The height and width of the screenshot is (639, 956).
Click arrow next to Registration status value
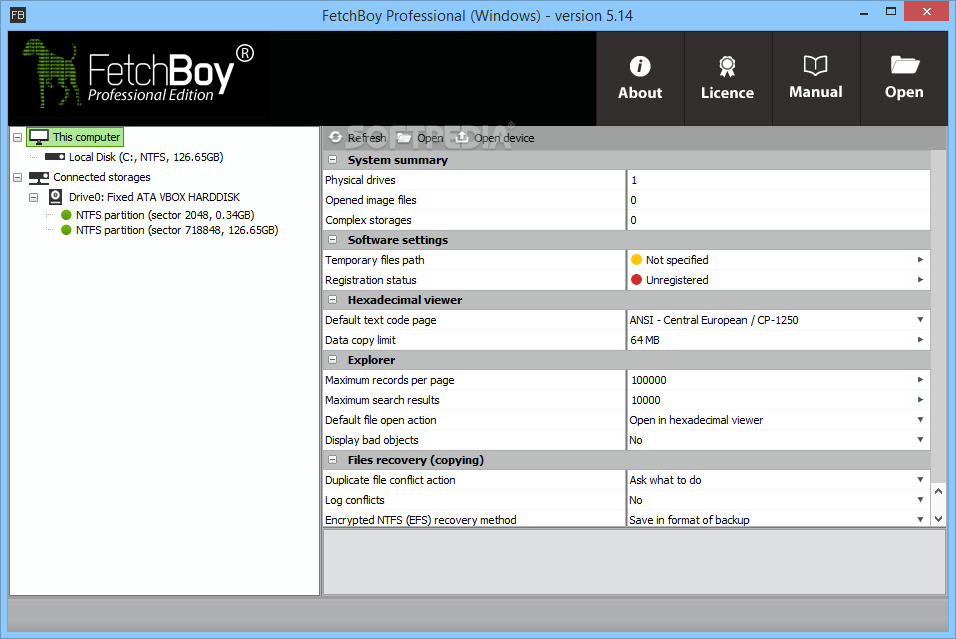click(x=920, y=280)
